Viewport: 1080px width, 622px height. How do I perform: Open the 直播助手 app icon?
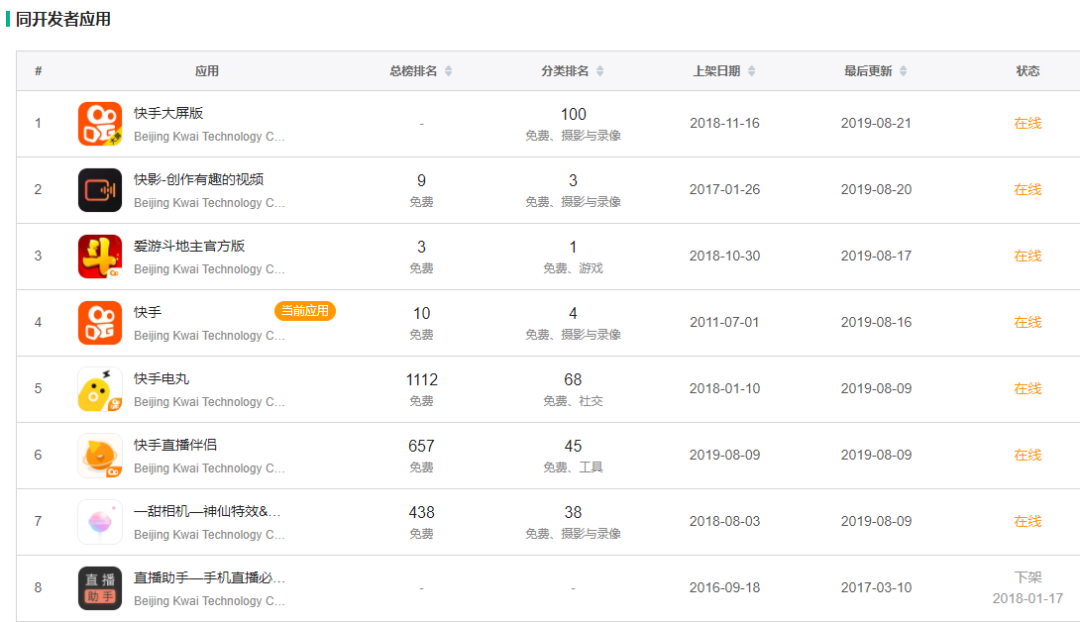point(100,588)
